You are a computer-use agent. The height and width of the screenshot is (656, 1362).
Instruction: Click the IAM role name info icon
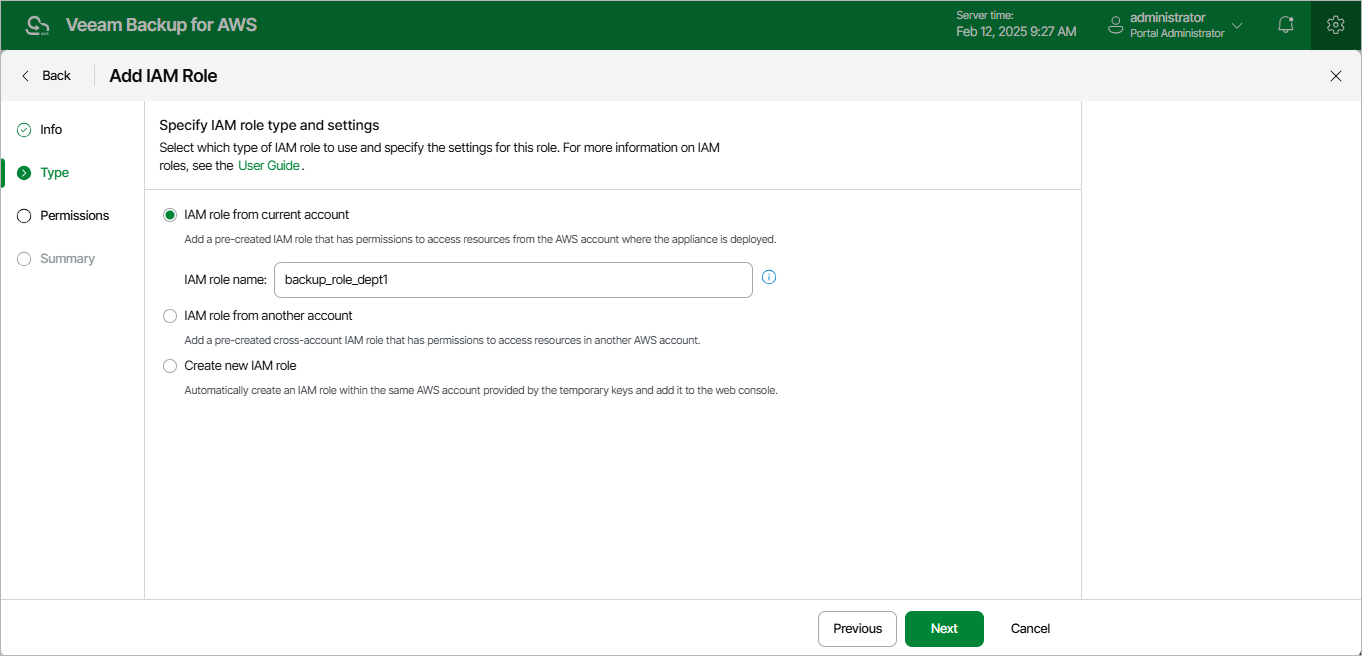[769, 277]
